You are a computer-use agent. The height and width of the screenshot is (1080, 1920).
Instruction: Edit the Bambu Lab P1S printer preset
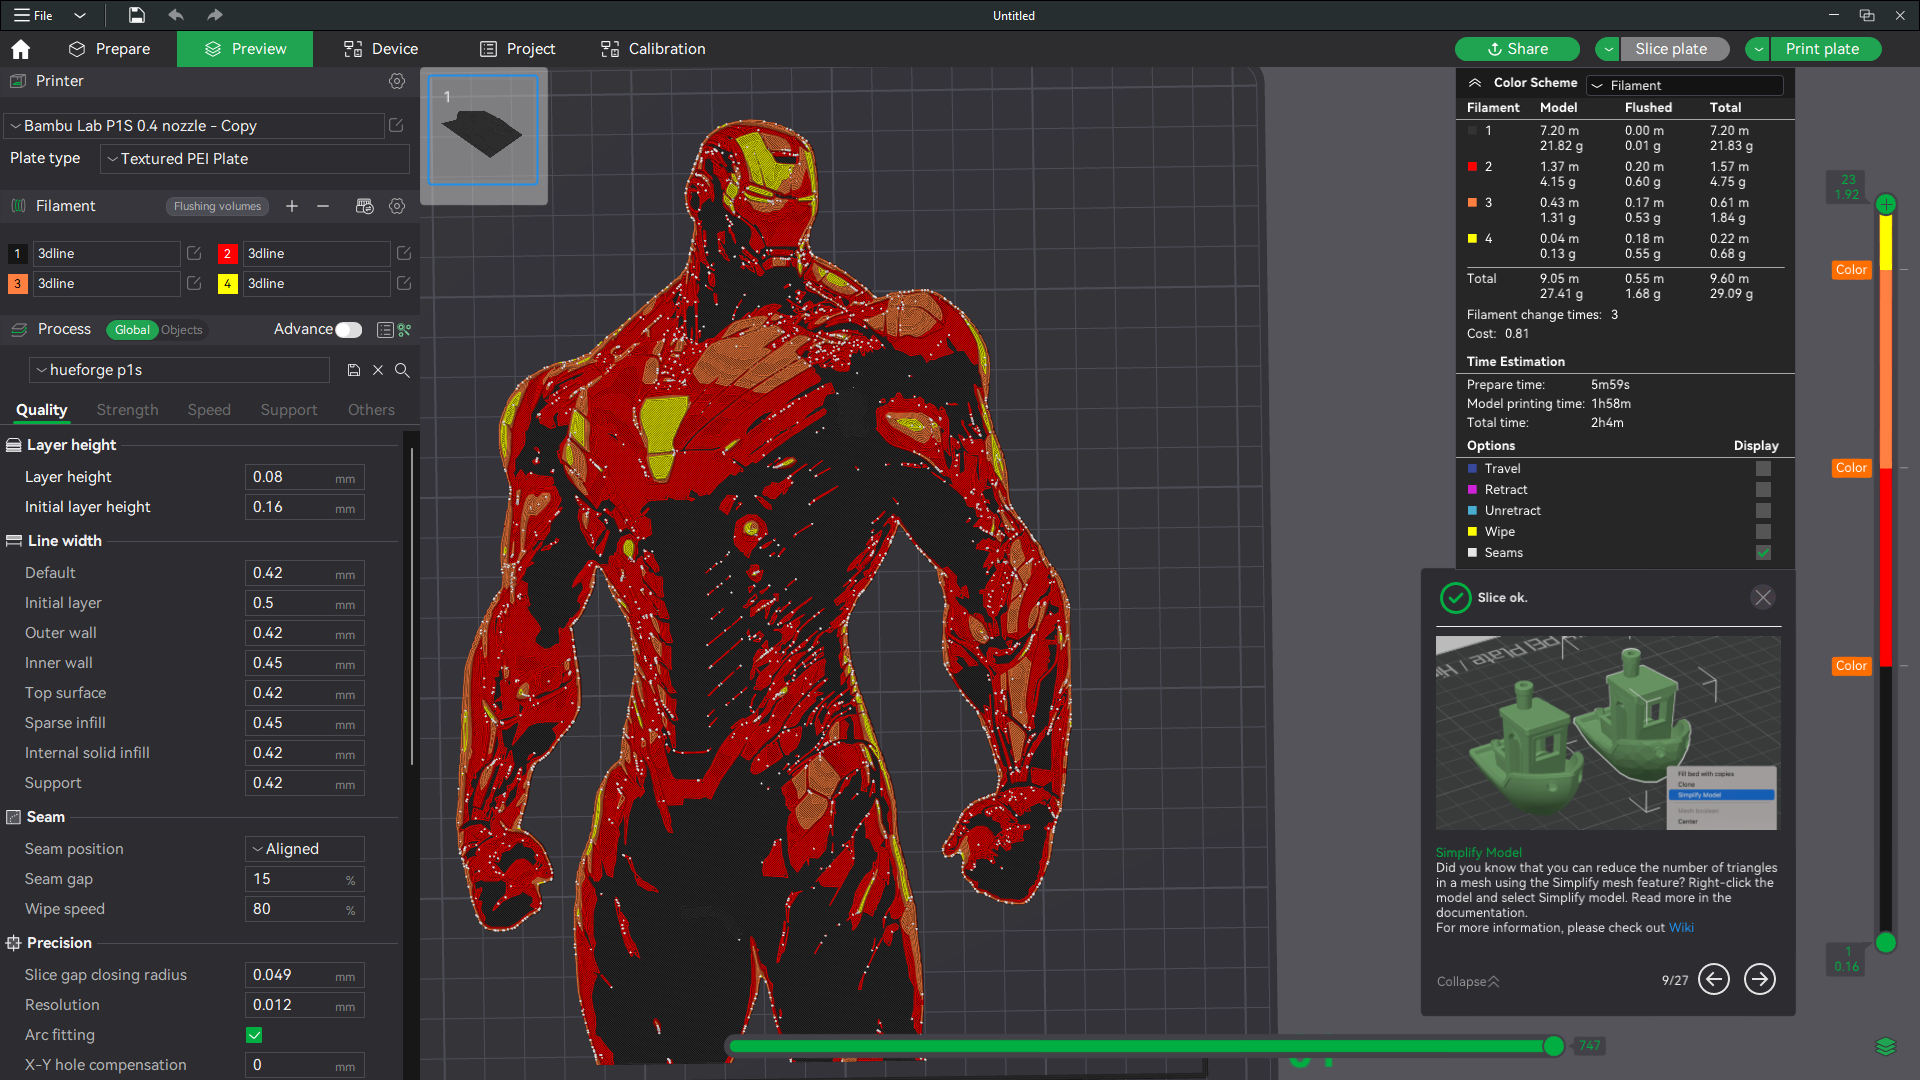tap(396, 125)
